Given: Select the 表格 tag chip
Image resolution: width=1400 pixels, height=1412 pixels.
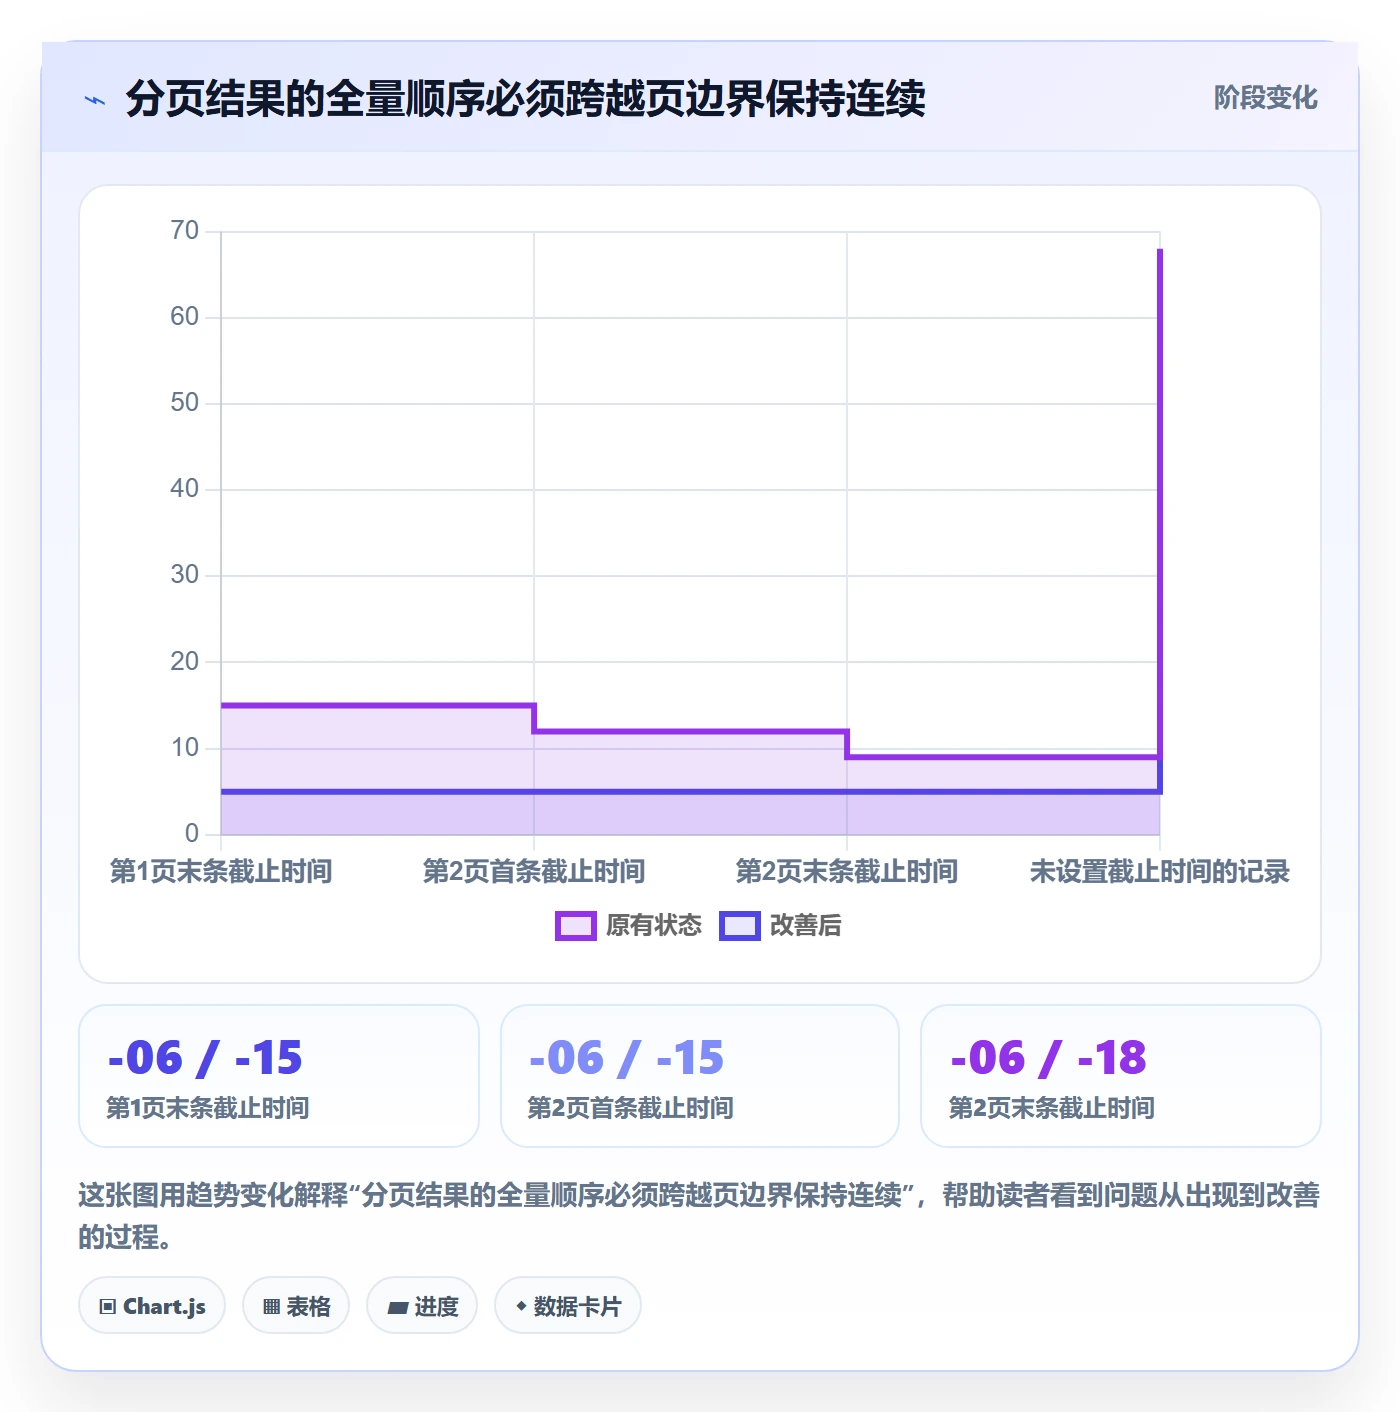Looking at the screenshot, I should click(x=296, y=1306).
